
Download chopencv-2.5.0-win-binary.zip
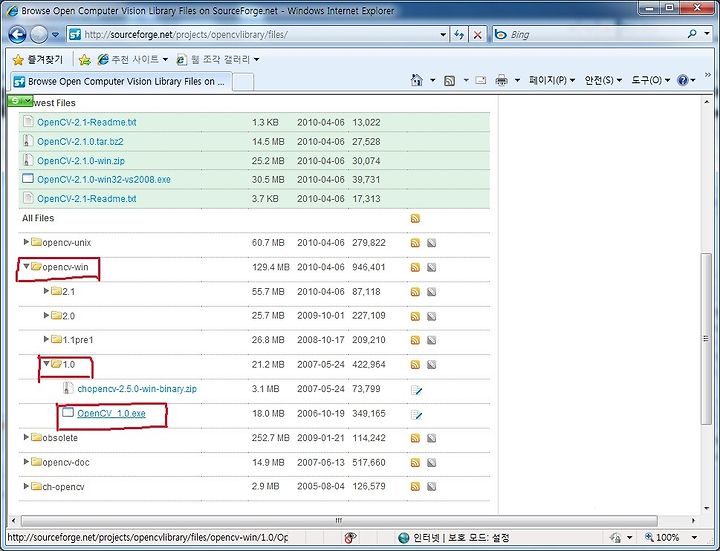coord(137,389)
